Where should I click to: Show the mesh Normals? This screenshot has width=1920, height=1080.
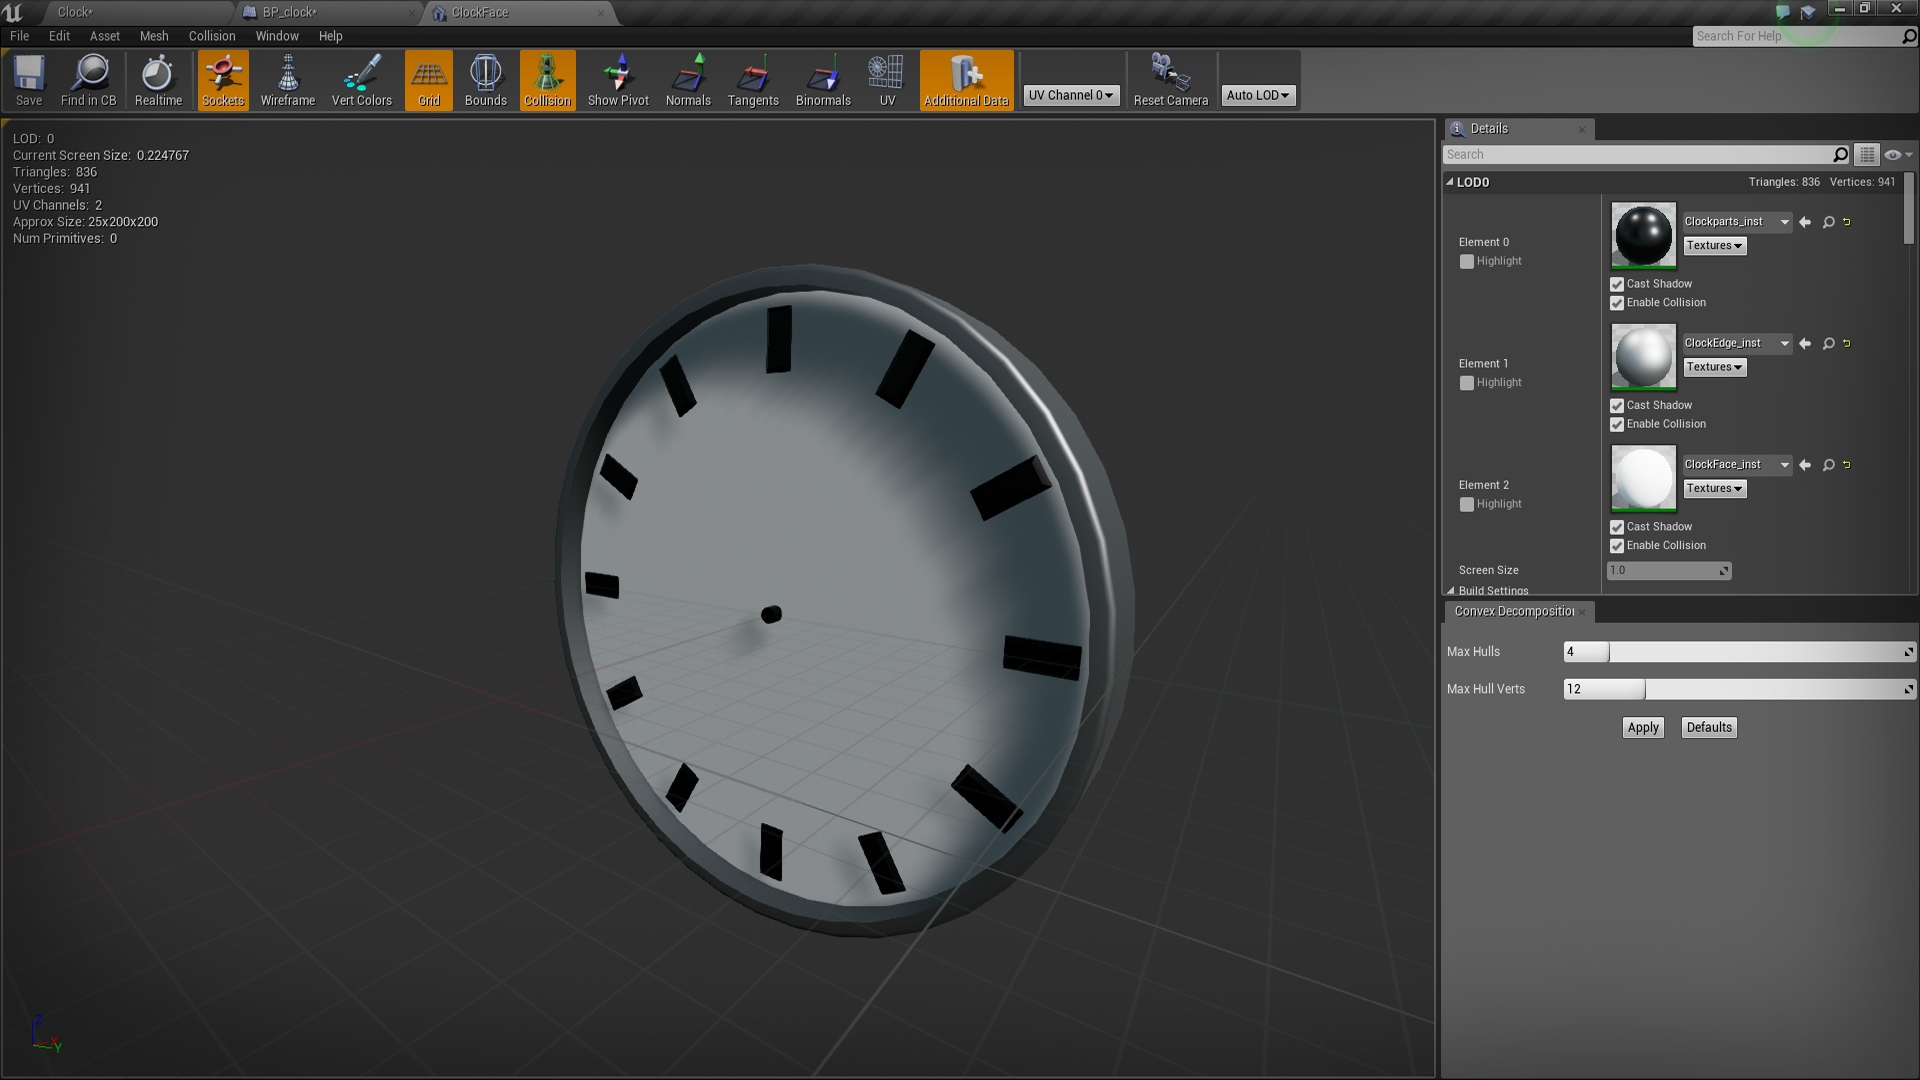(x=688, y=80)
